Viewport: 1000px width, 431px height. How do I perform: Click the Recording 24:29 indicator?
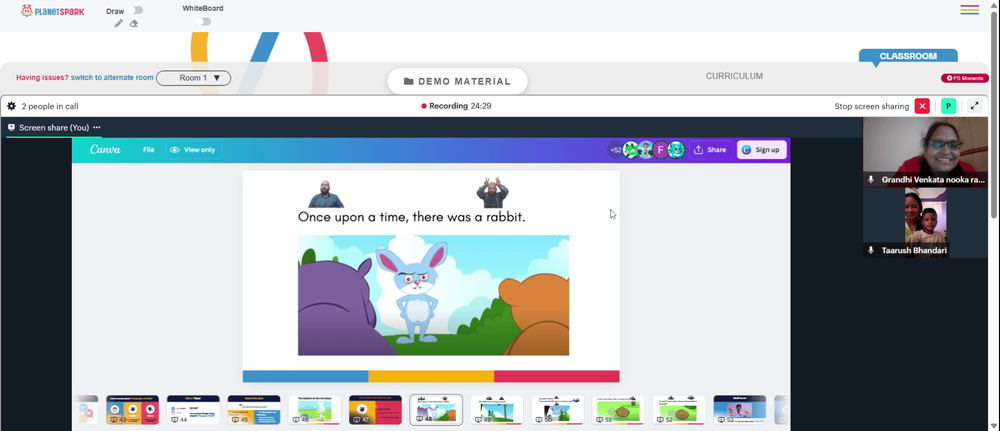[456, 106]
